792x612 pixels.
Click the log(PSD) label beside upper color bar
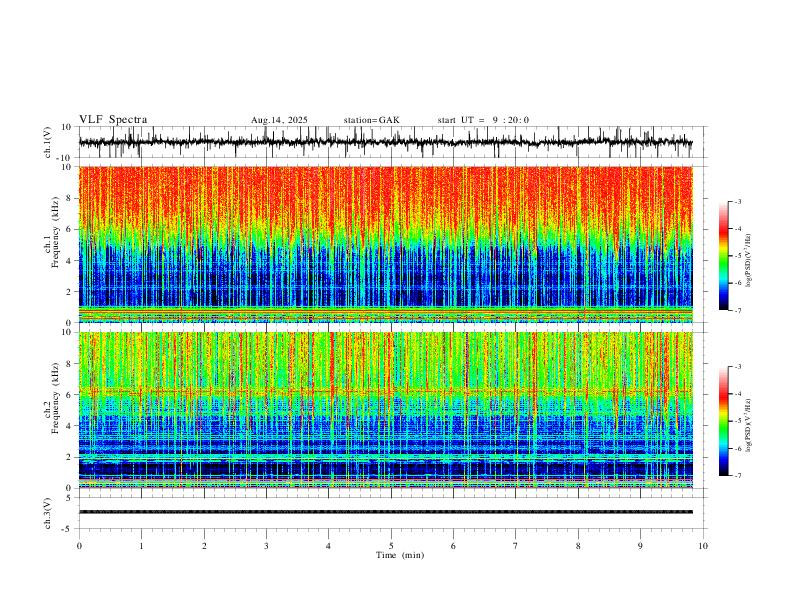(749, 260)
